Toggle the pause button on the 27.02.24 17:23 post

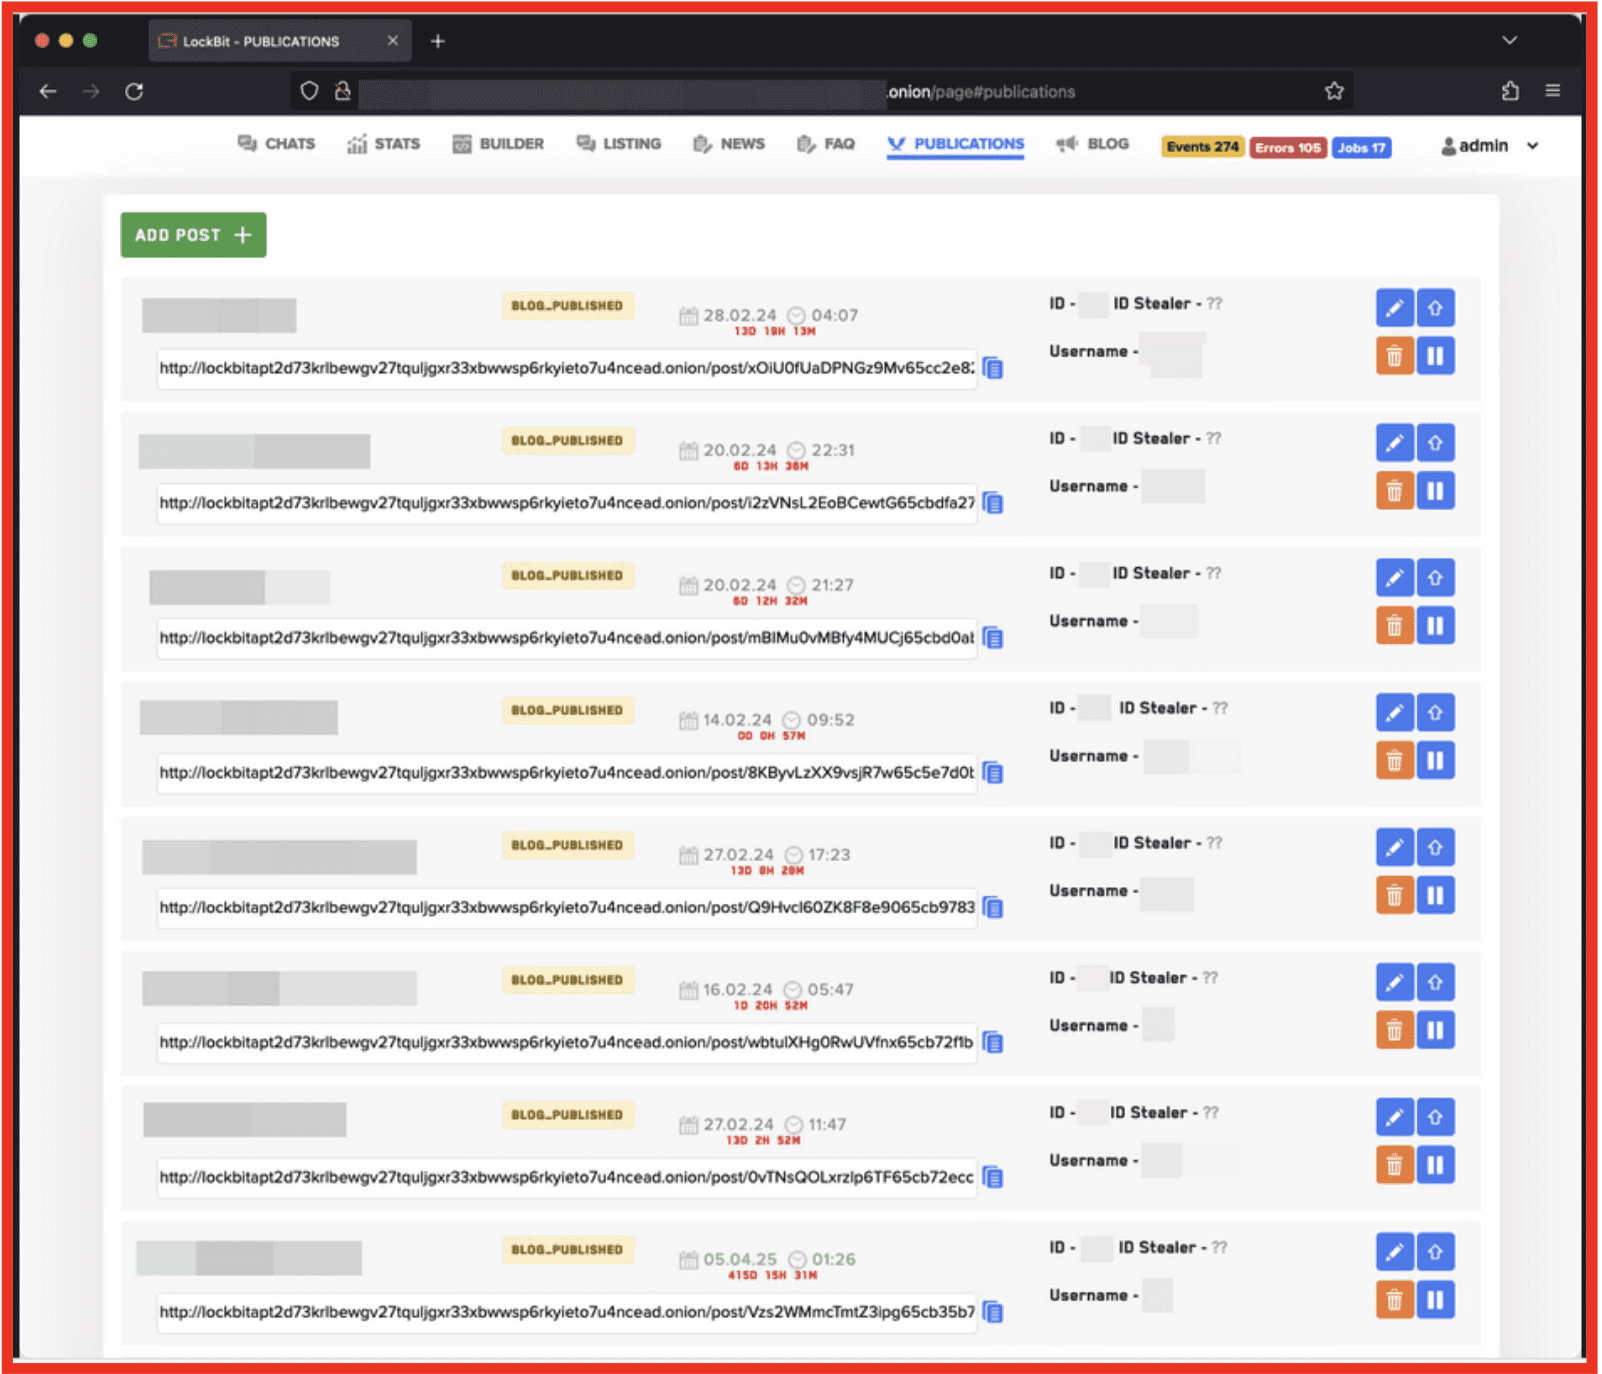coord(1435,896)
